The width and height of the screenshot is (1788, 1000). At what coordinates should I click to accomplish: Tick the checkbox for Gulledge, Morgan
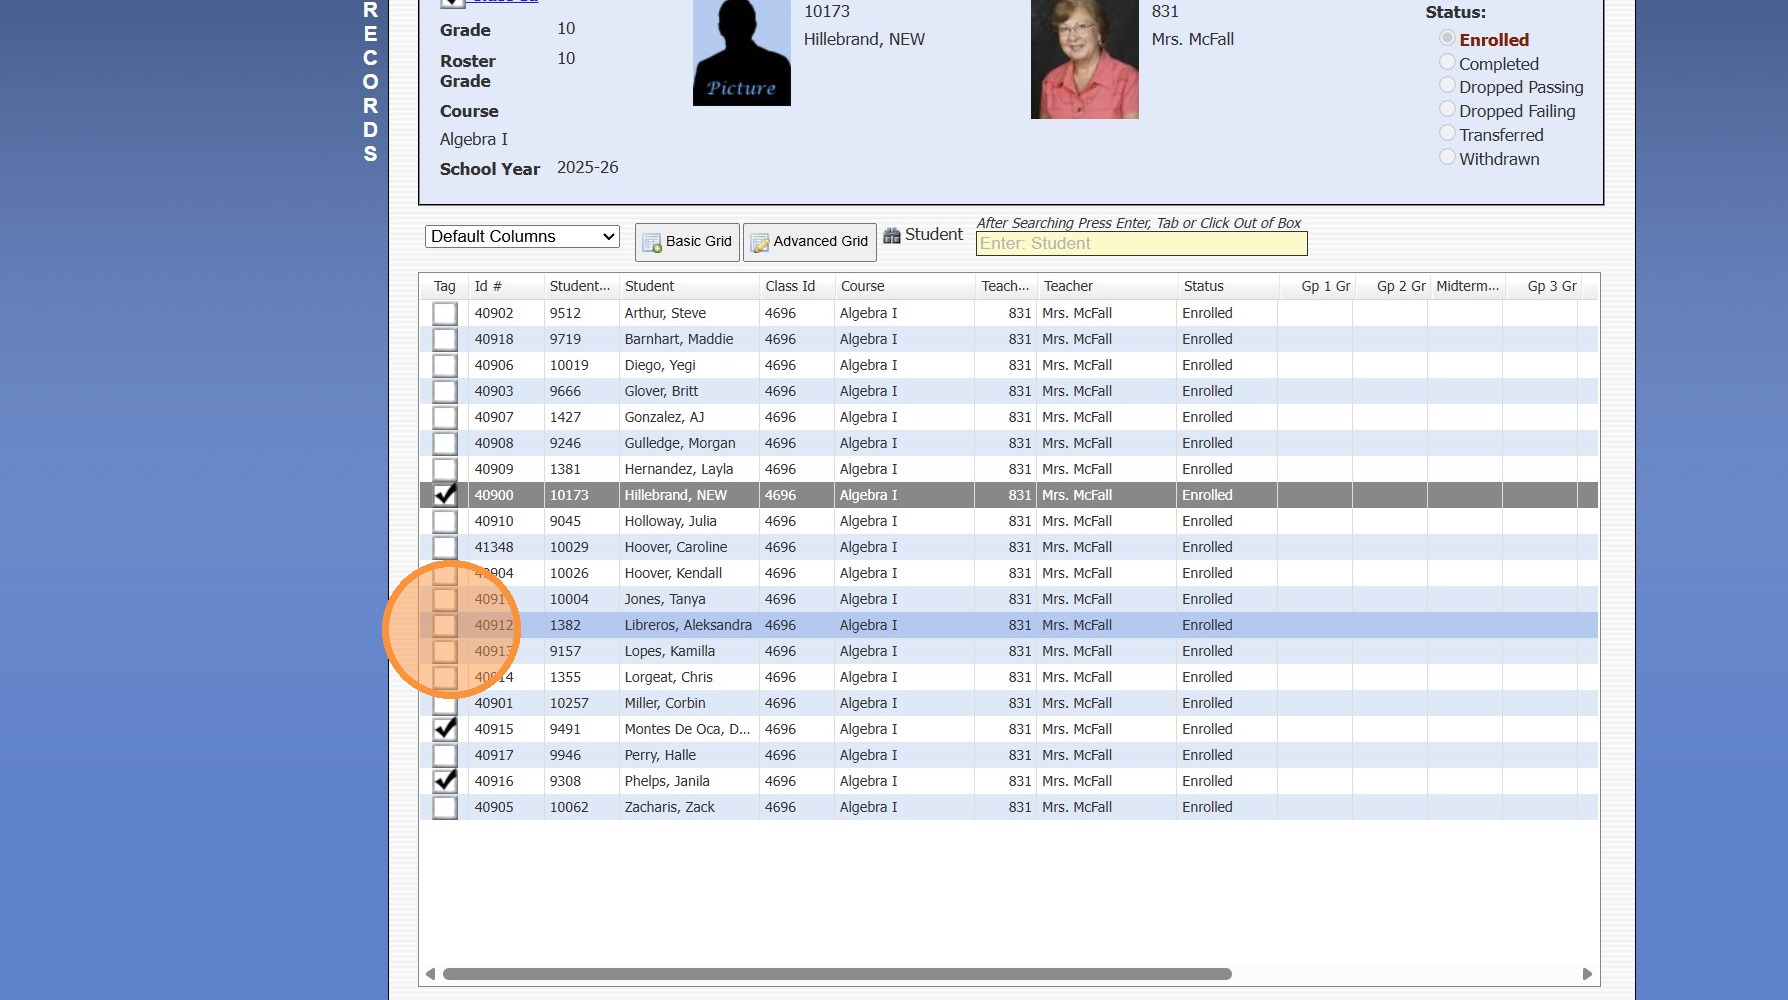445,444
